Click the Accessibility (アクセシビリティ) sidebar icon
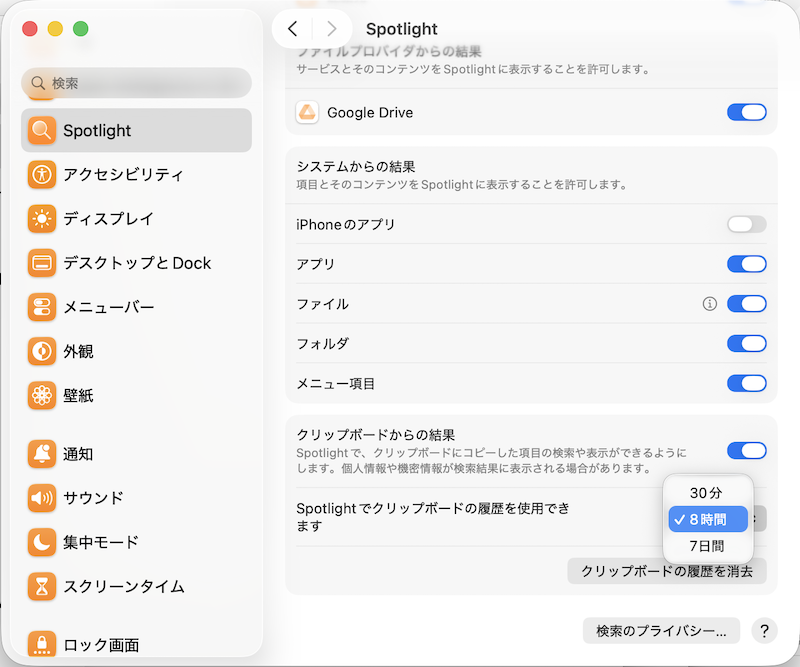Screen dimensions: 800x667 [42, 174]
